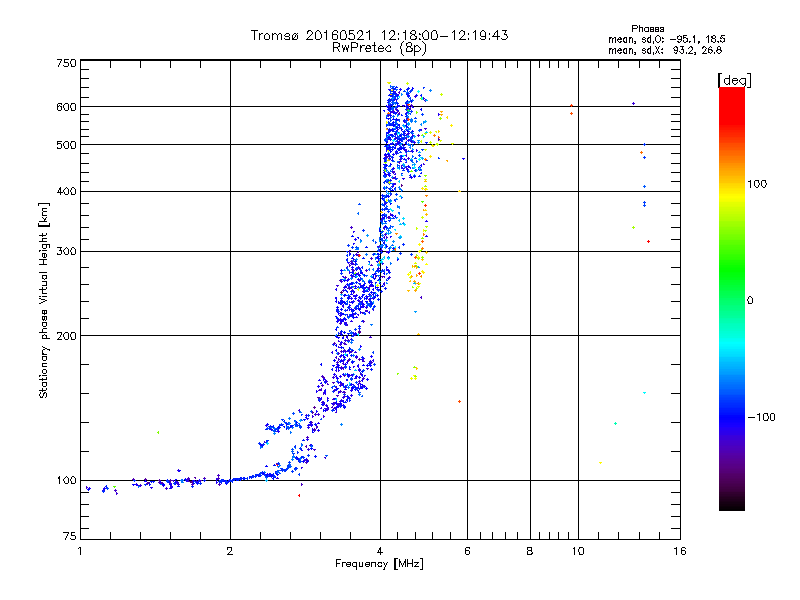Click the '750' y-axis tick label
This screenshot has height=600, width=800.
pyautogui.click(x=66, y=63)
